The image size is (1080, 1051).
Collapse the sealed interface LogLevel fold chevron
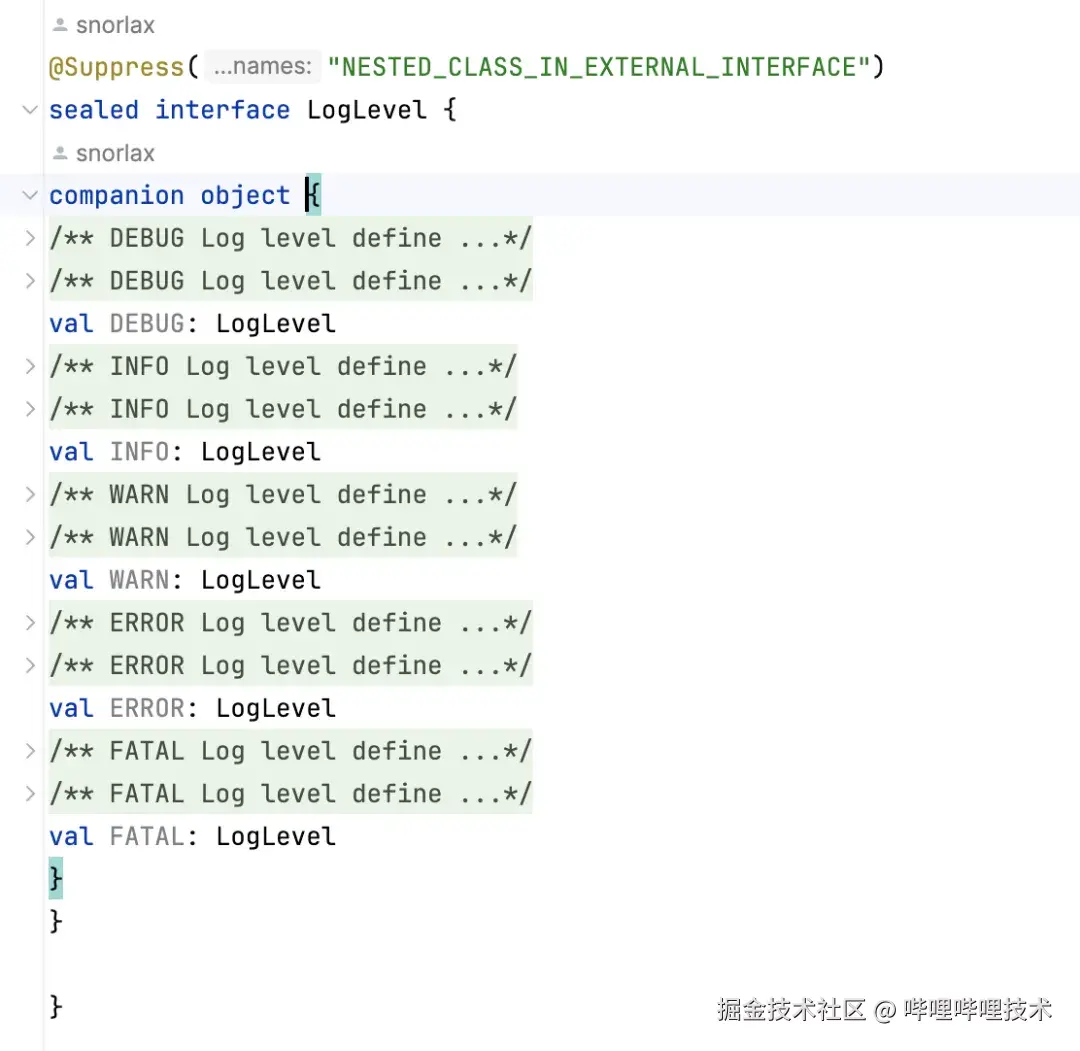(30, 110)
